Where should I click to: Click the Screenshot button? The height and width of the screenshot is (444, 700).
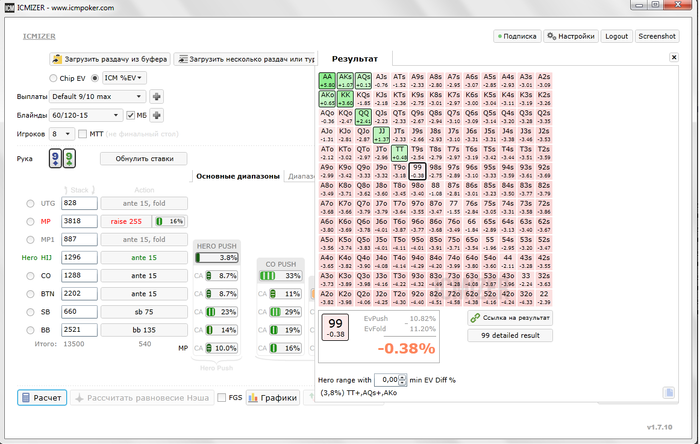[x=657, y=36]
